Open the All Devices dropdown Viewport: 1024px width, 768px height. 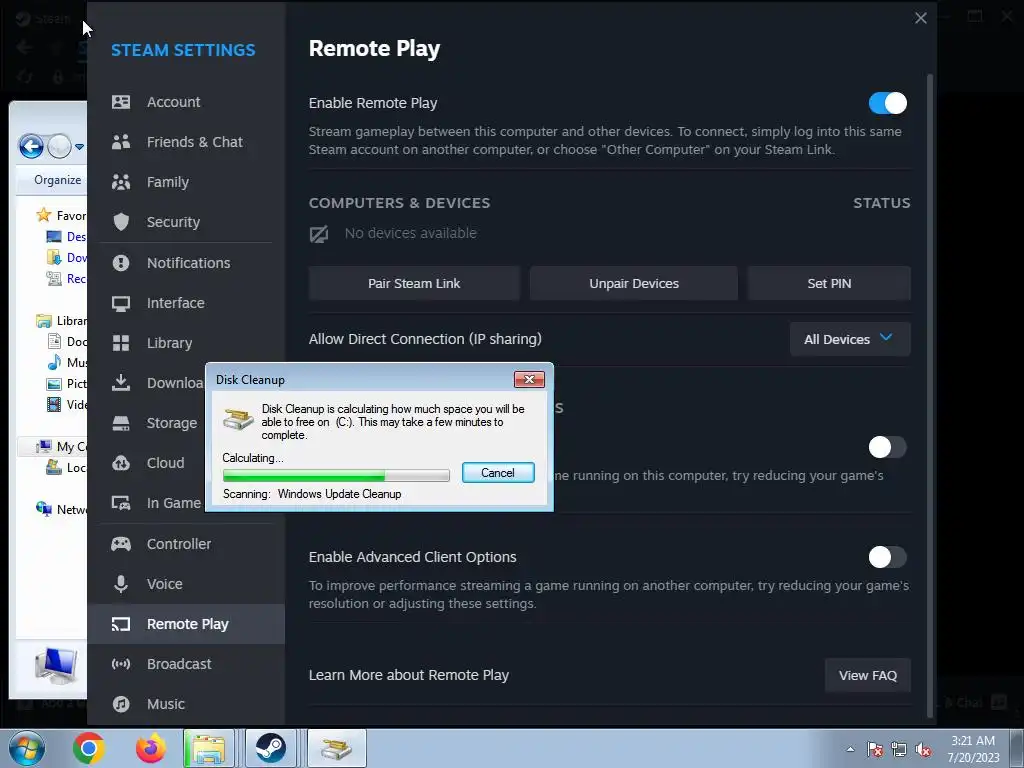(850, 339)
